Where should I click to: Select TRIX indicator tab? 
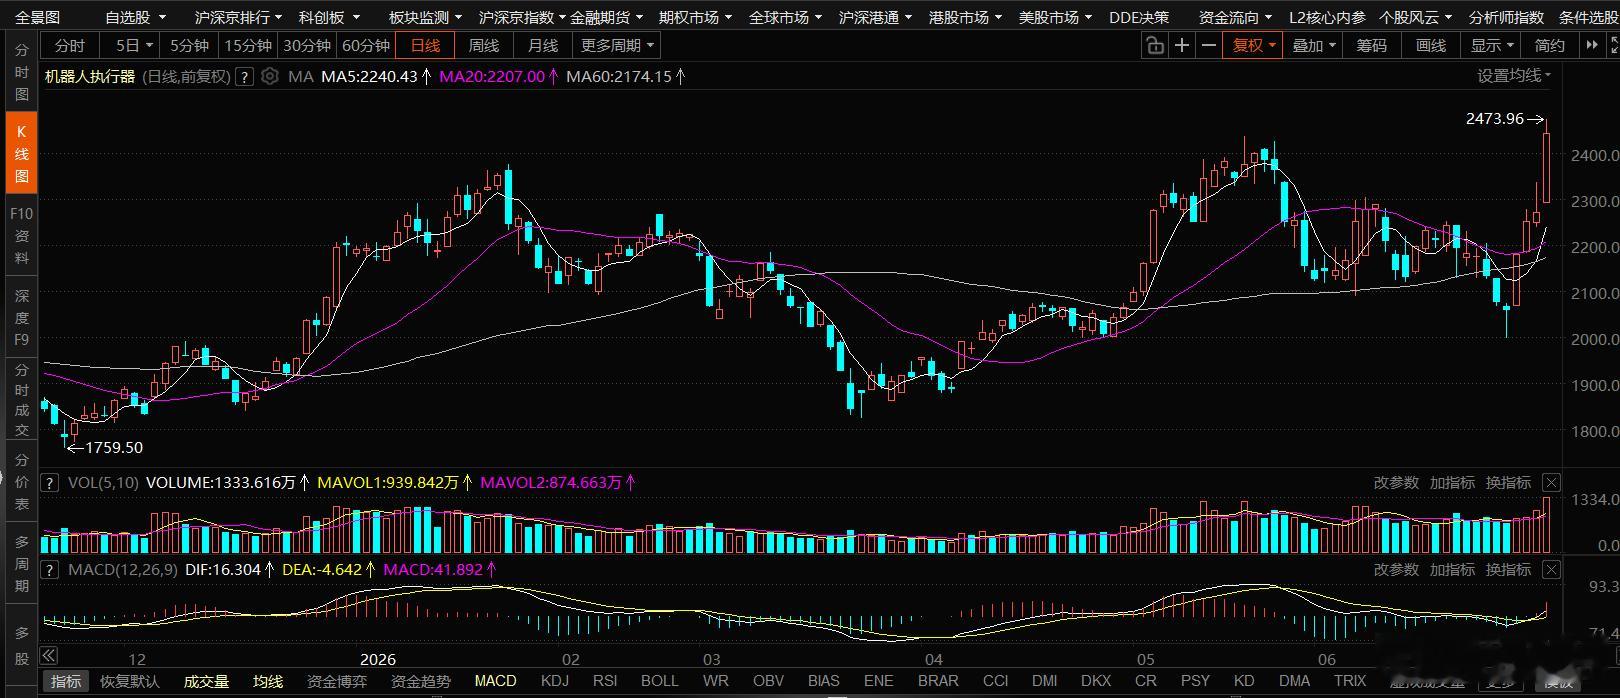pos(1350,681)
